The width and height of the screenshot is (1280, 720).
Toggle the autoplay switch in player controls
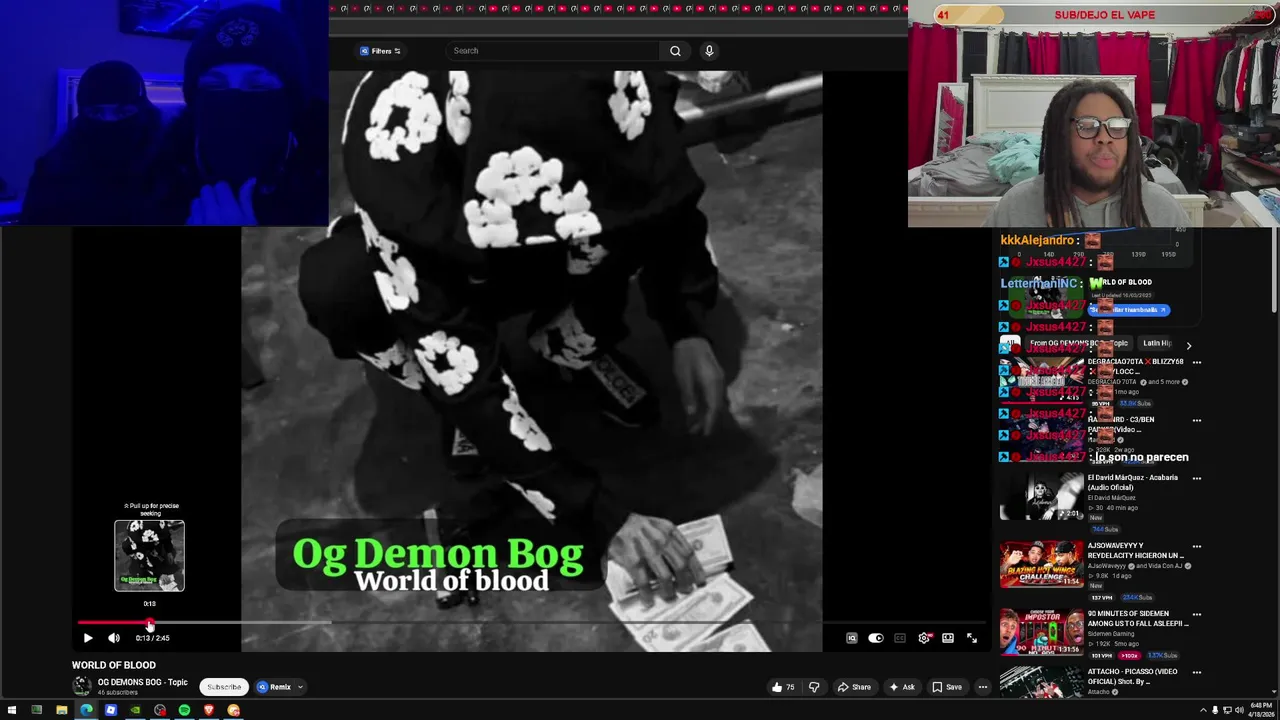(x=876, y=638)
